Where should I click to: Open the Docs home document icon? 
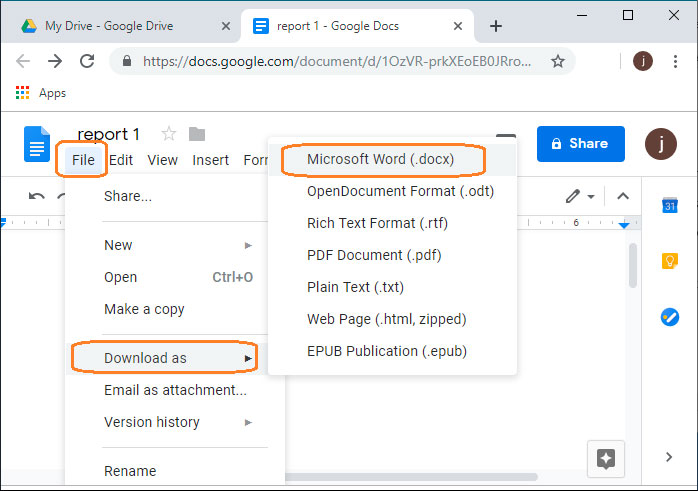pyautogui.click(x=37, y=144)
